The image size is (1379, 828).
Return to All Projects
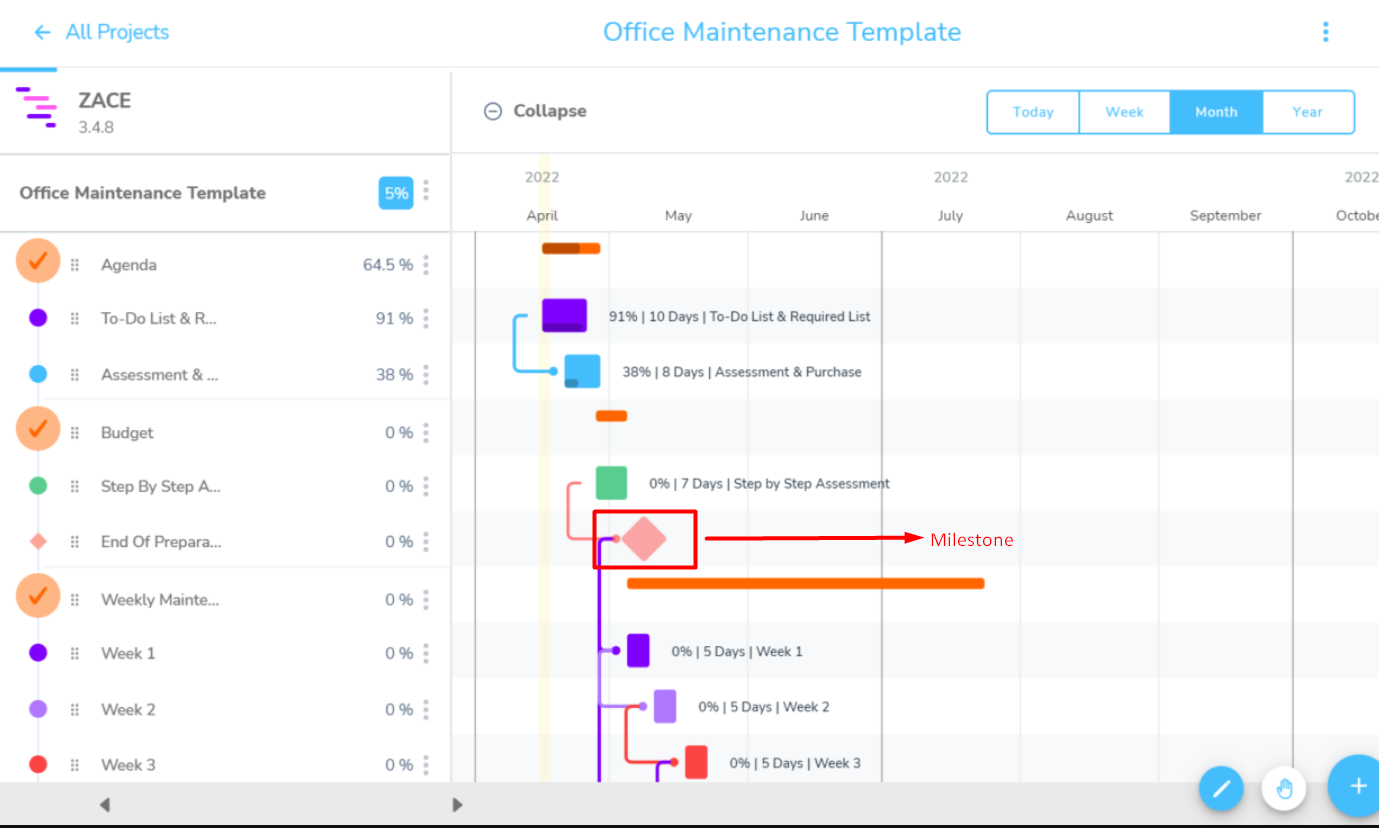[116, 32]
